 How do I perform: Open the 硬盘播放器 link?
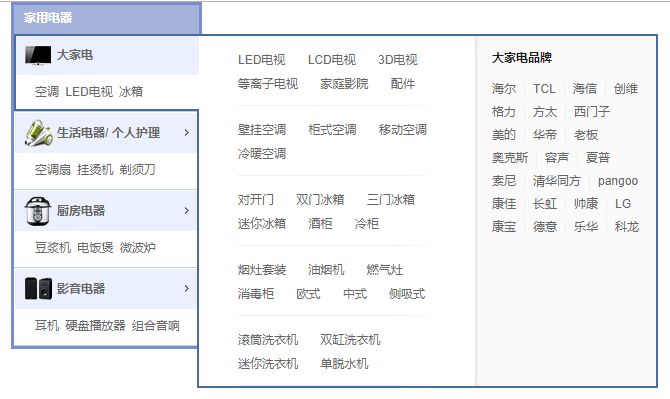tap(95, 326)
